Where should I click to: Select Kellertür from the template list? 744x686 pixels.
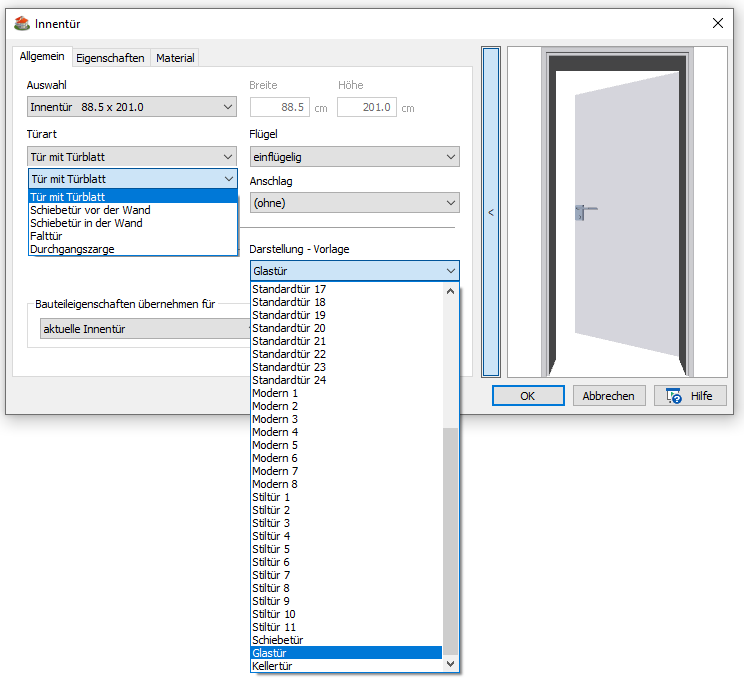point(272,665)
